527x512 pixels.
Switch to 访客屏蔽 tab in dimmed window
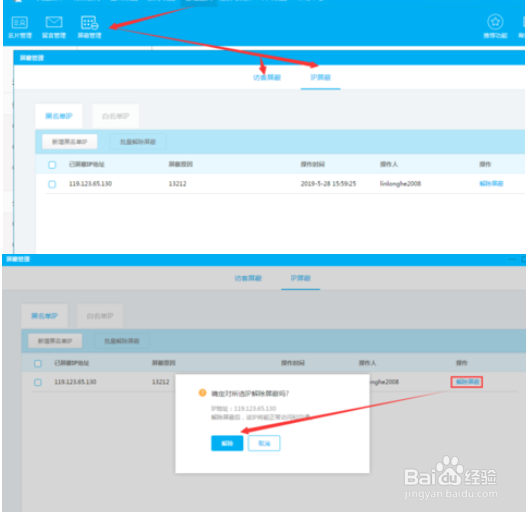coord(248,278)
